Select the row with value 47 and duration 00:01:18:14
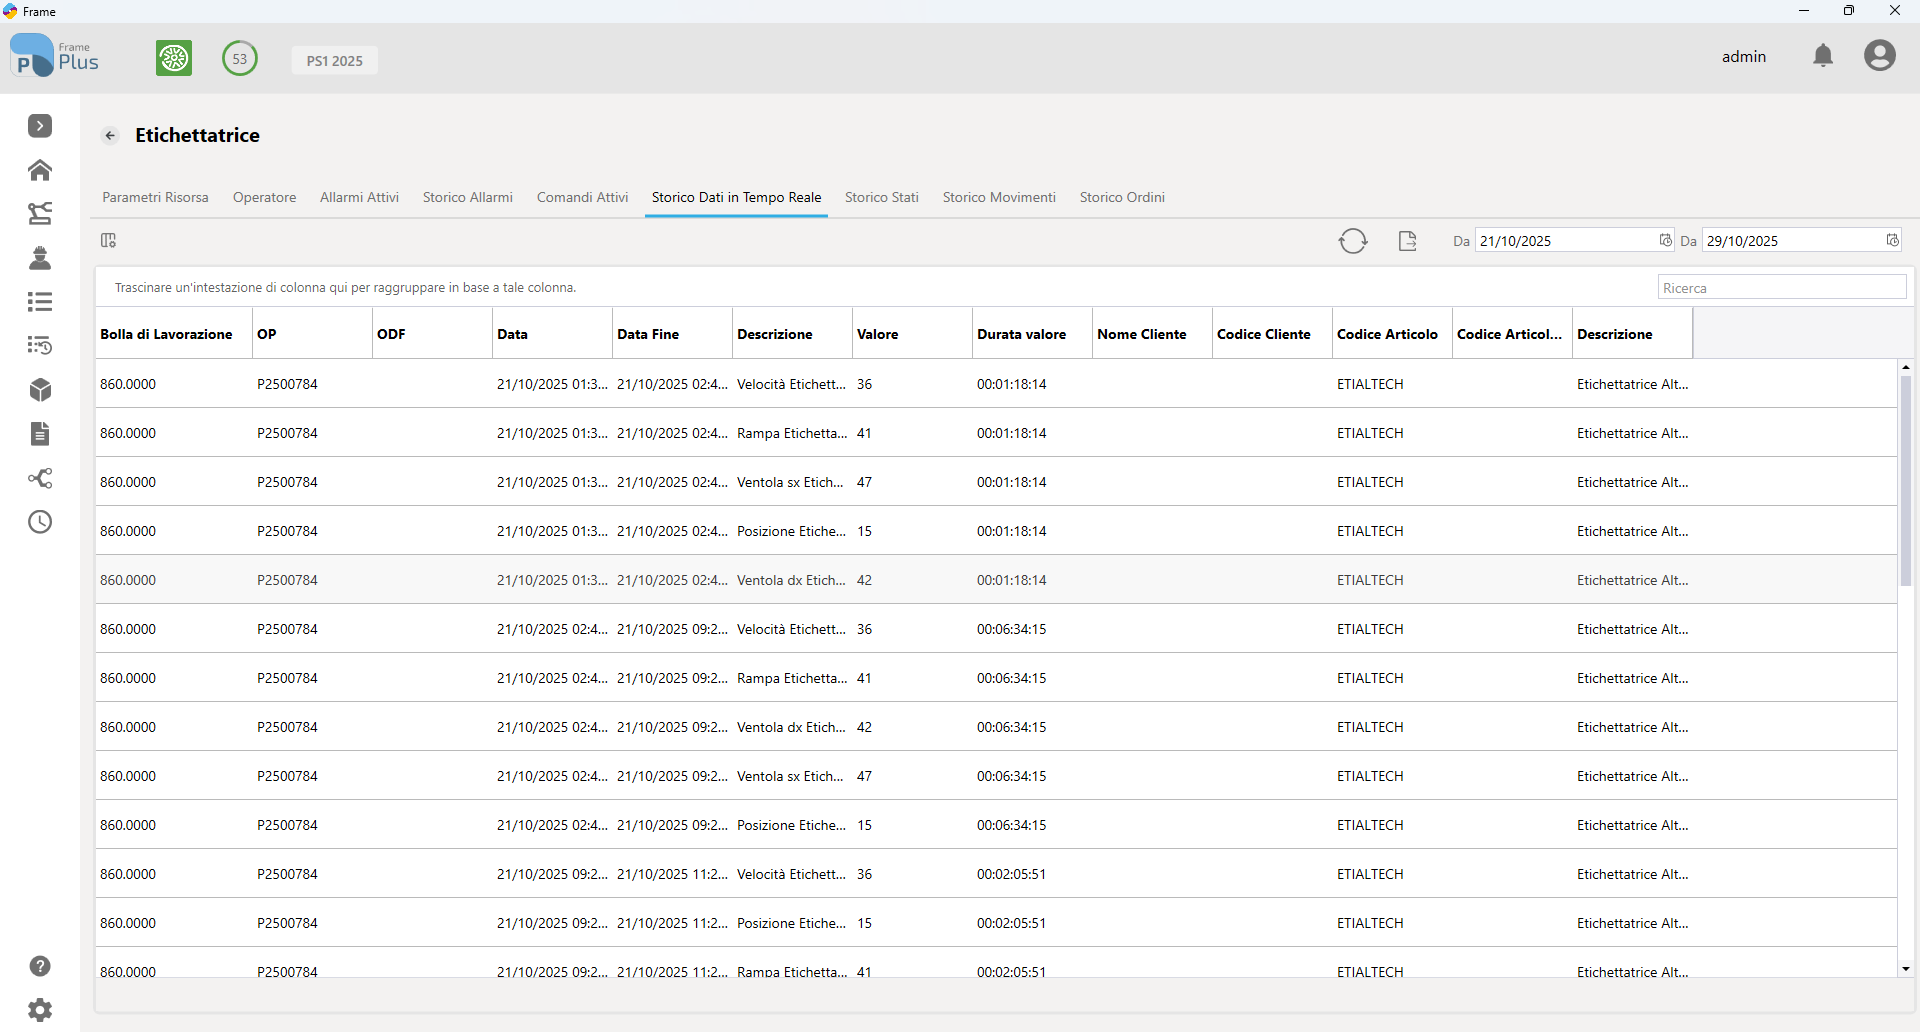 point(996,482)
